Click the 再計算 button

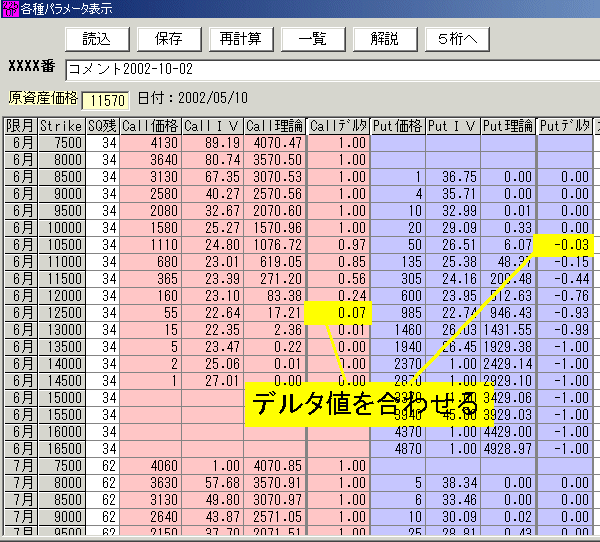click(241, 39)
